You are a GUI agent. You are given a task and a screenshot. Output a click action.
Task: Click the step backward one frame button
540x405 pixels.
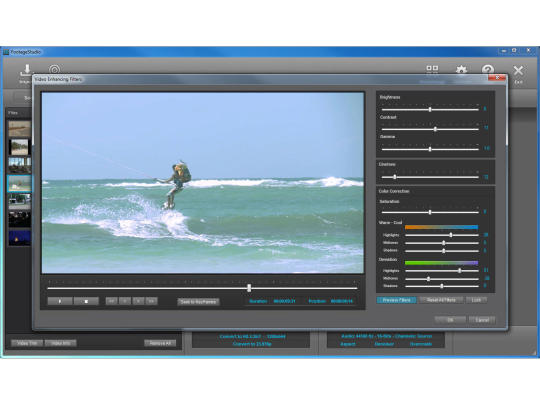(125, 301)
